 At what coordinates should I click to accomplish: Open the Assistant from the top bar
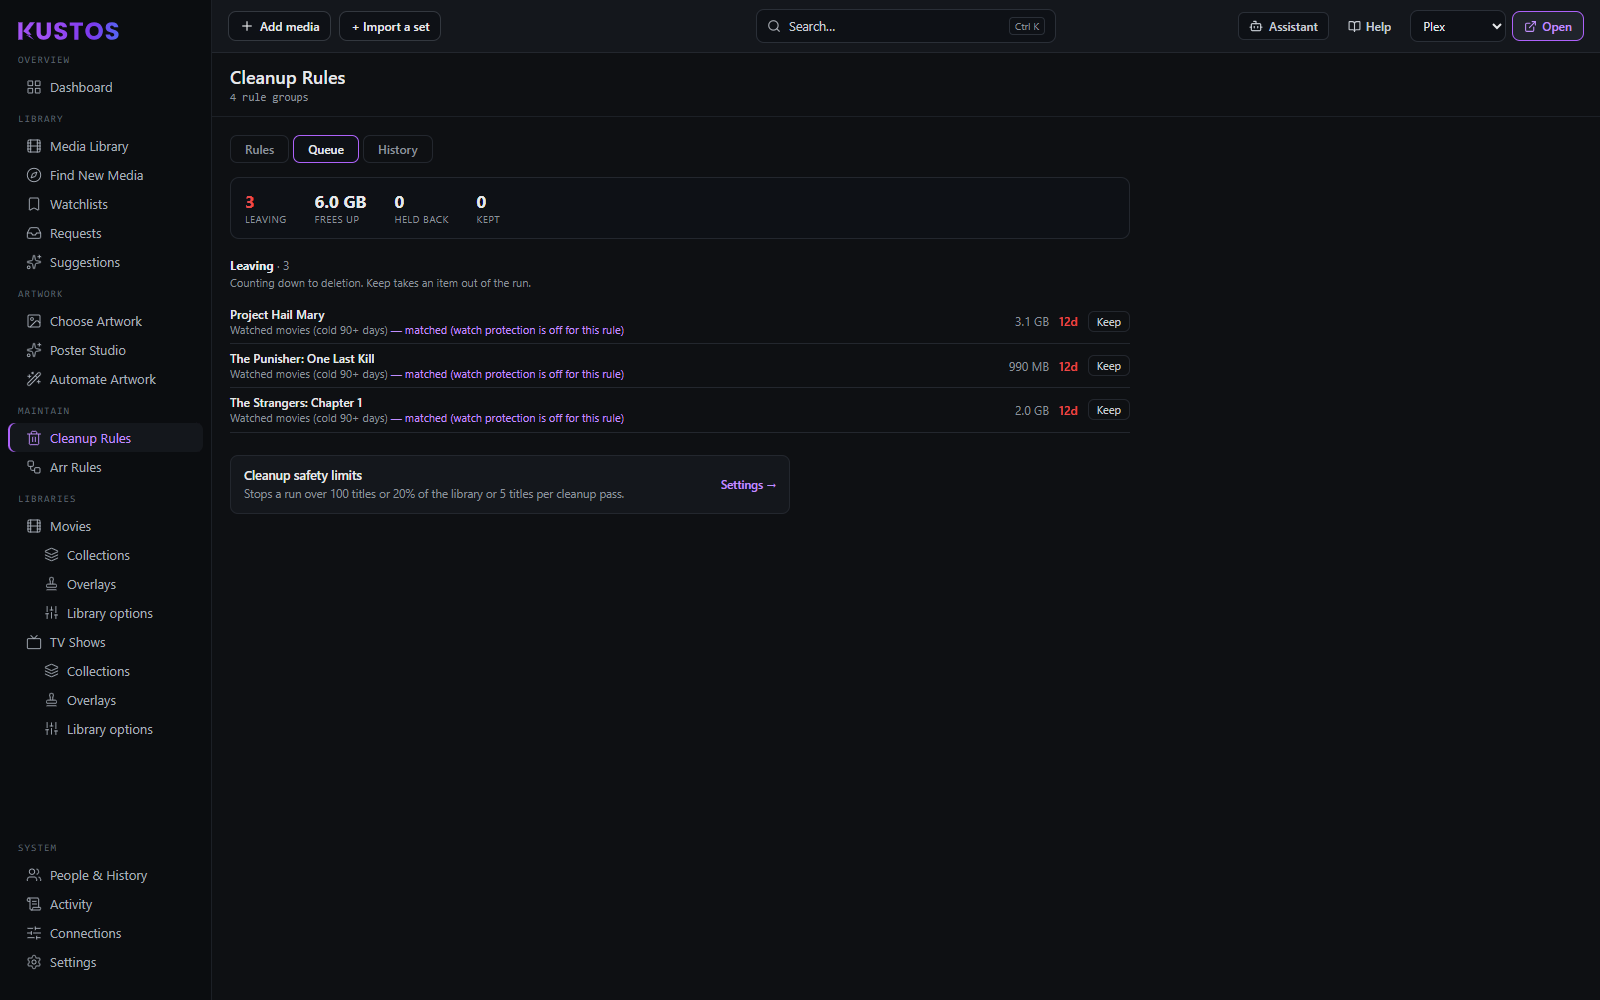point(1283,27)
